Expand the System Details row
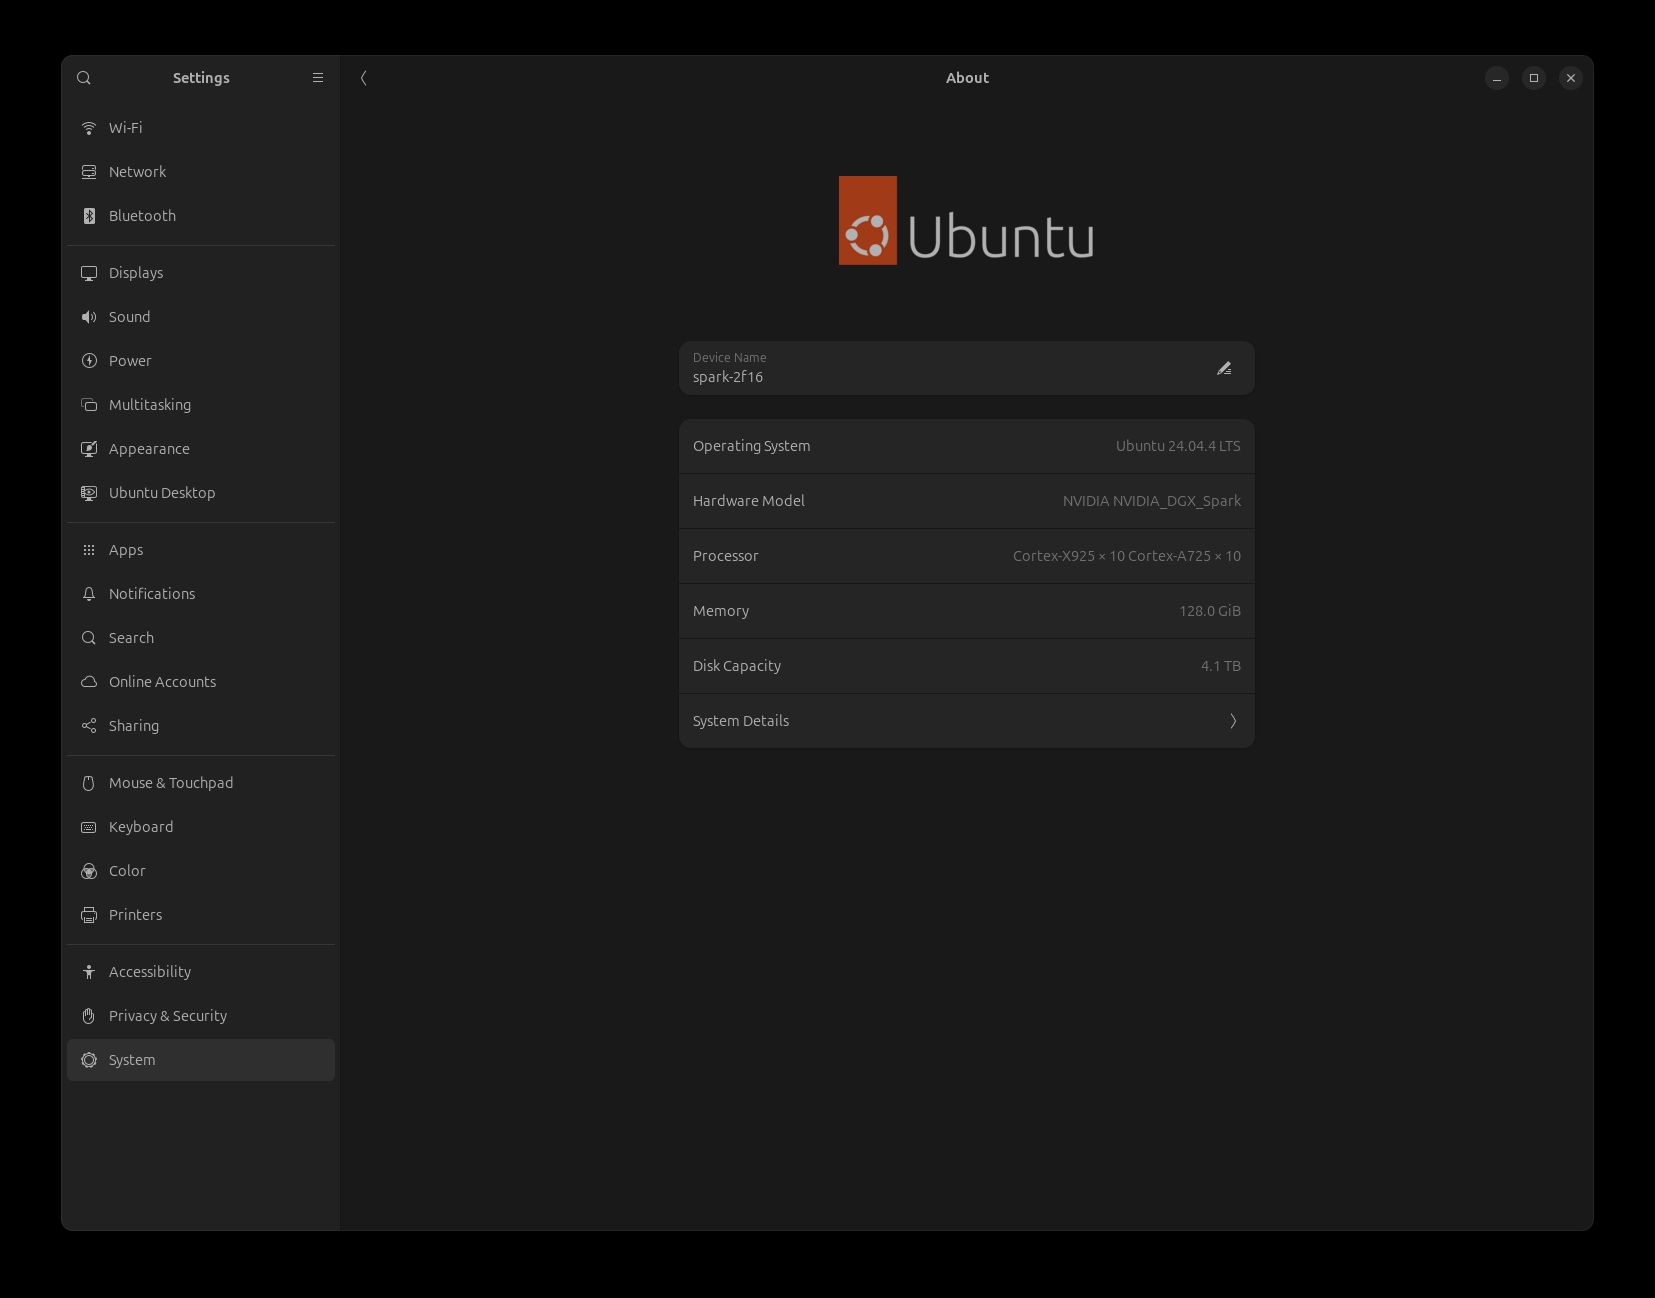1655x1298 pixels. (966, 721)
